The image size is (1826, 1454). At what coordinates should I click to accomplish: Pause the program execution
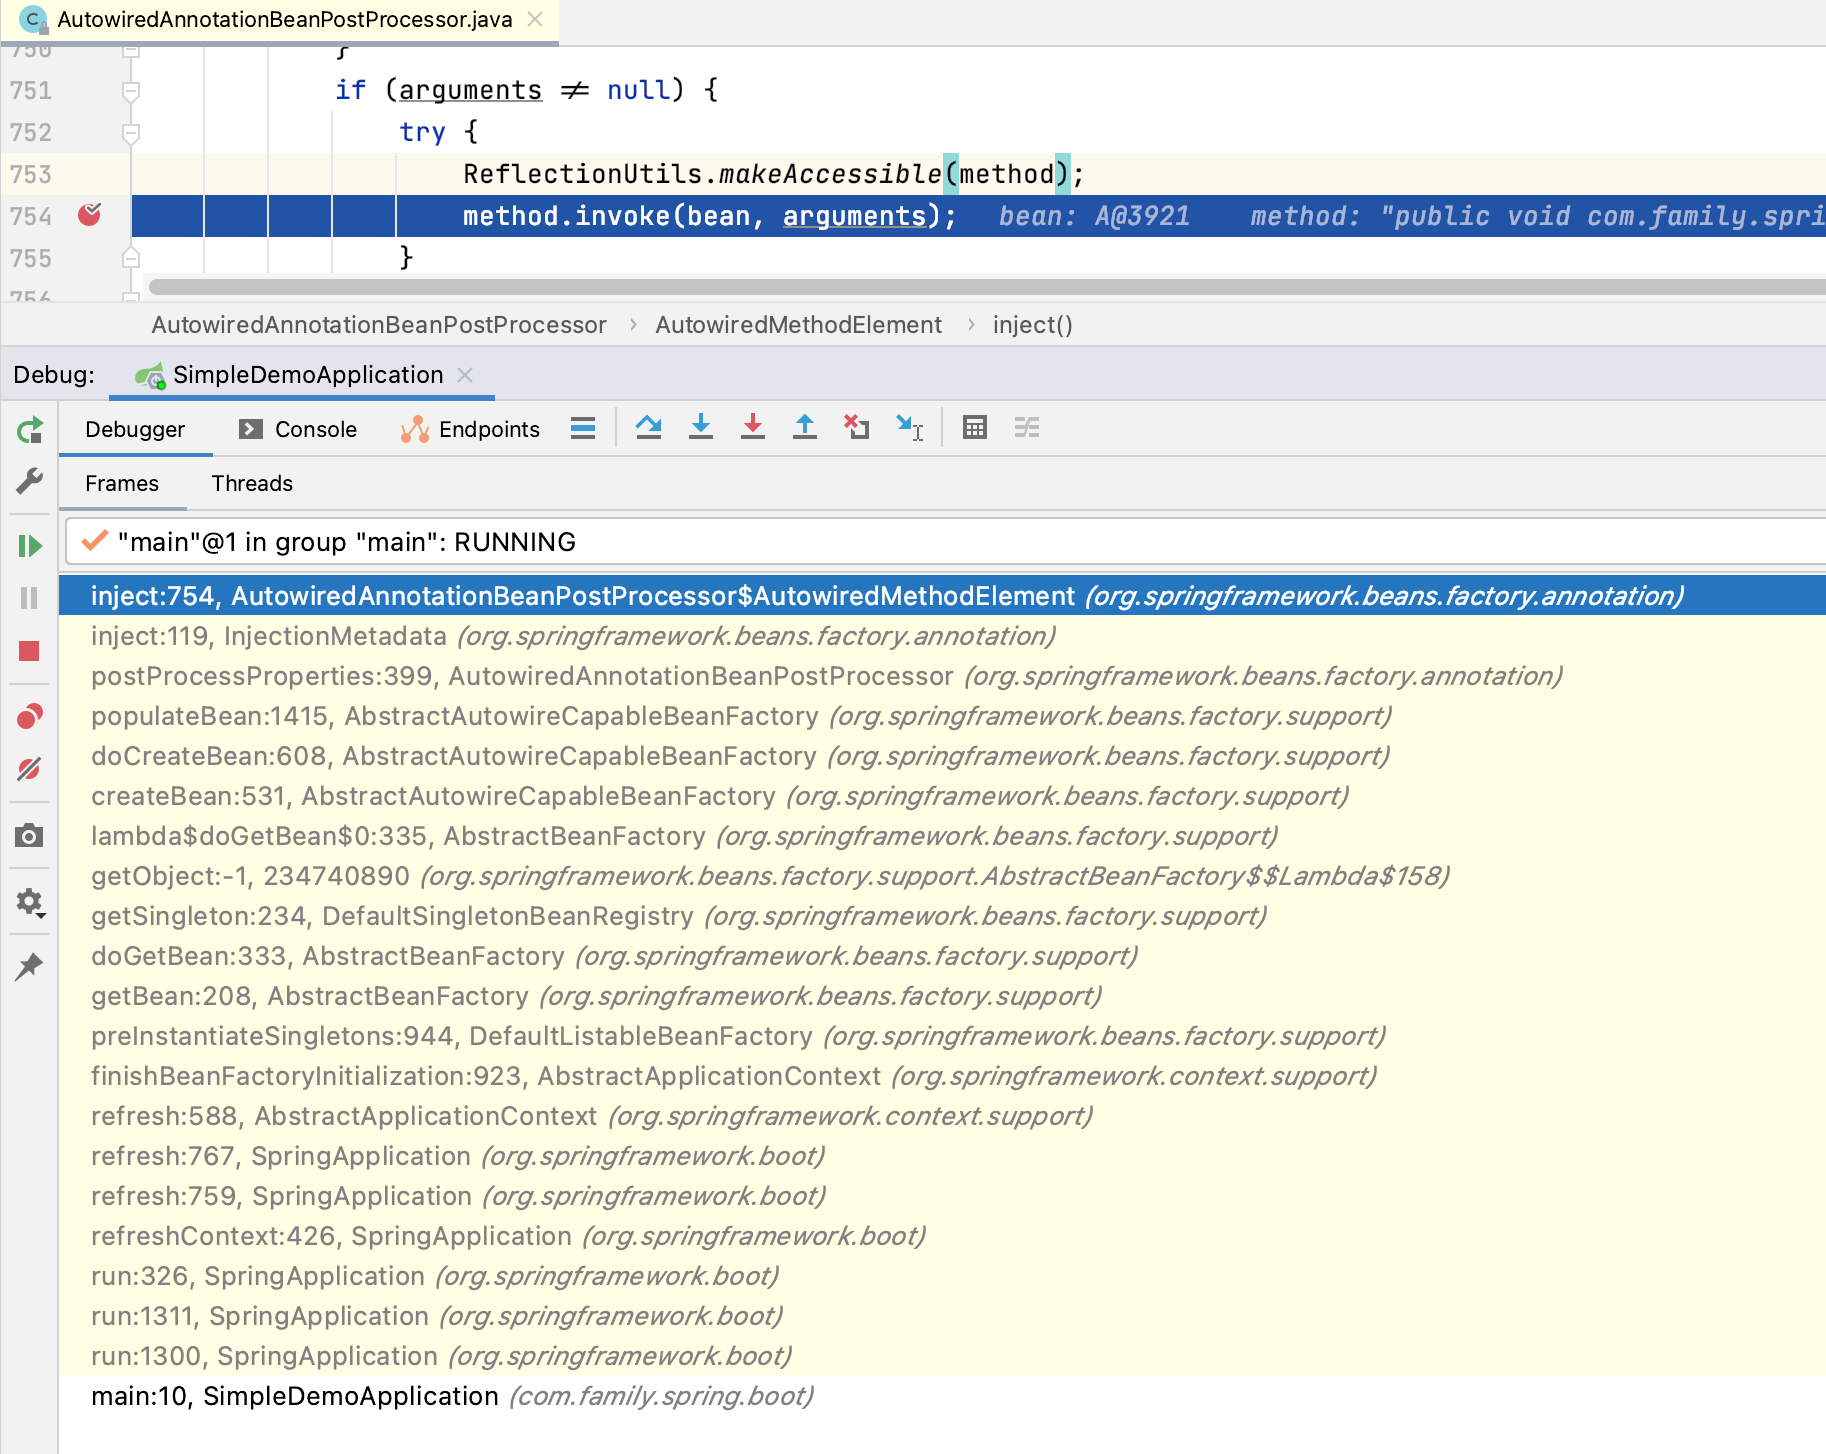[30, 598]
